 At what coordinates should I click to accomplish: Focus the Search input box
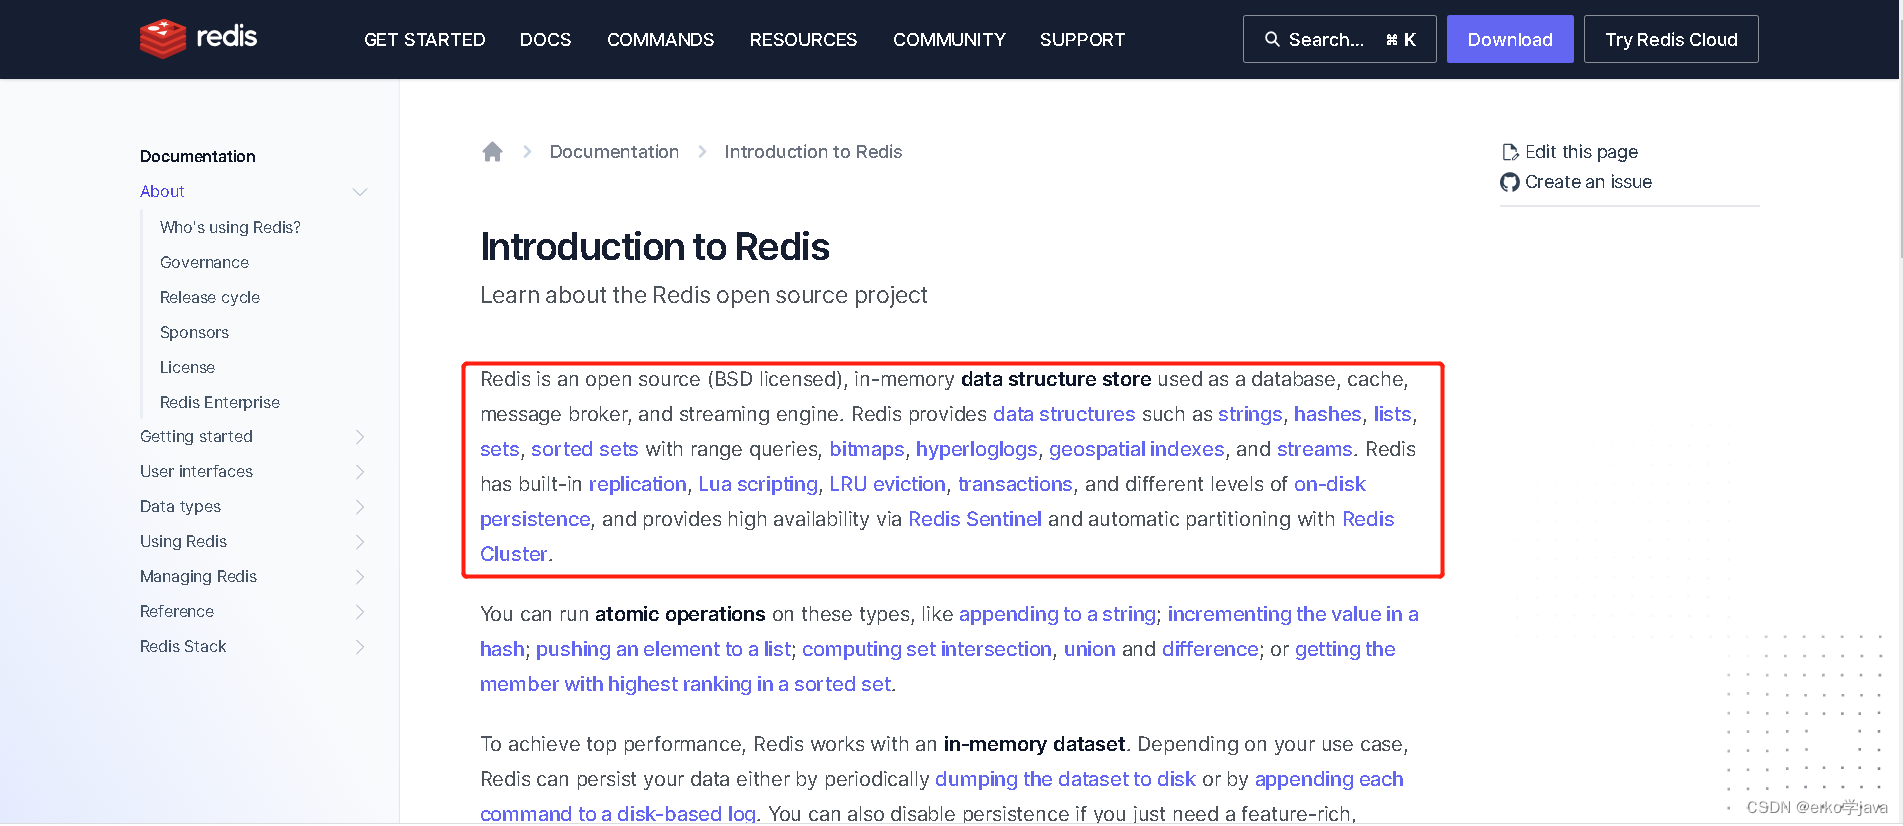[x=1339, y=39]
